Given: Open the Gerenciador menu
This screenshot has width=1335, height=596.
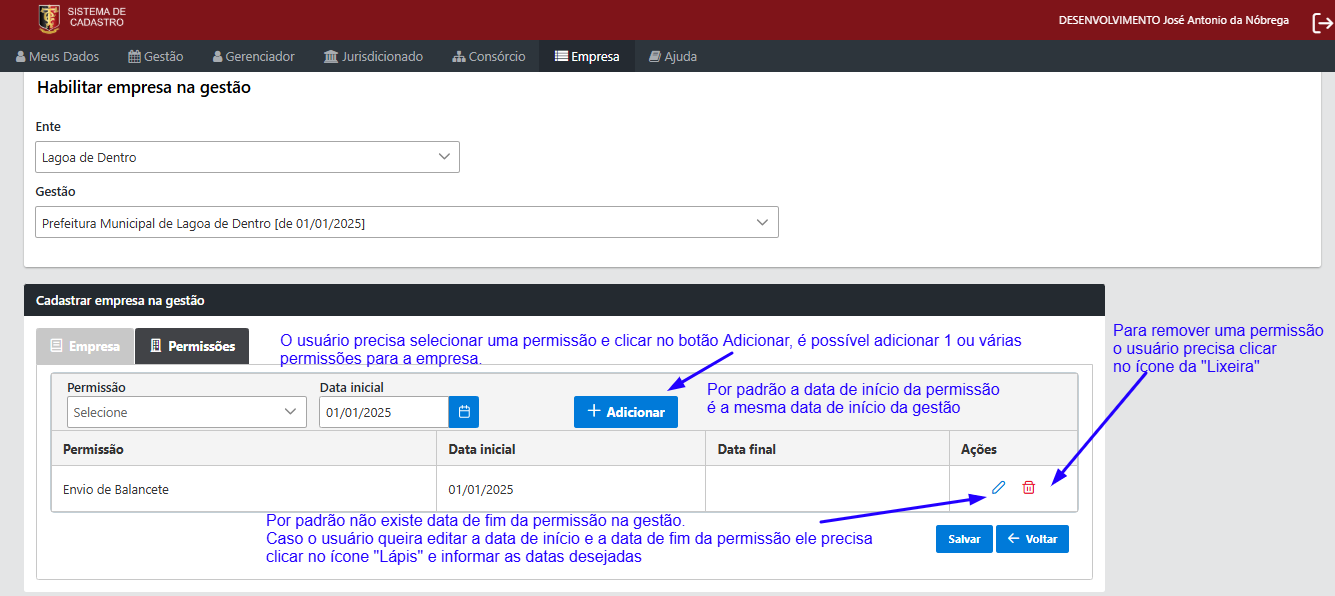Looking at the screenshot, I should click(x=253, y=56).
